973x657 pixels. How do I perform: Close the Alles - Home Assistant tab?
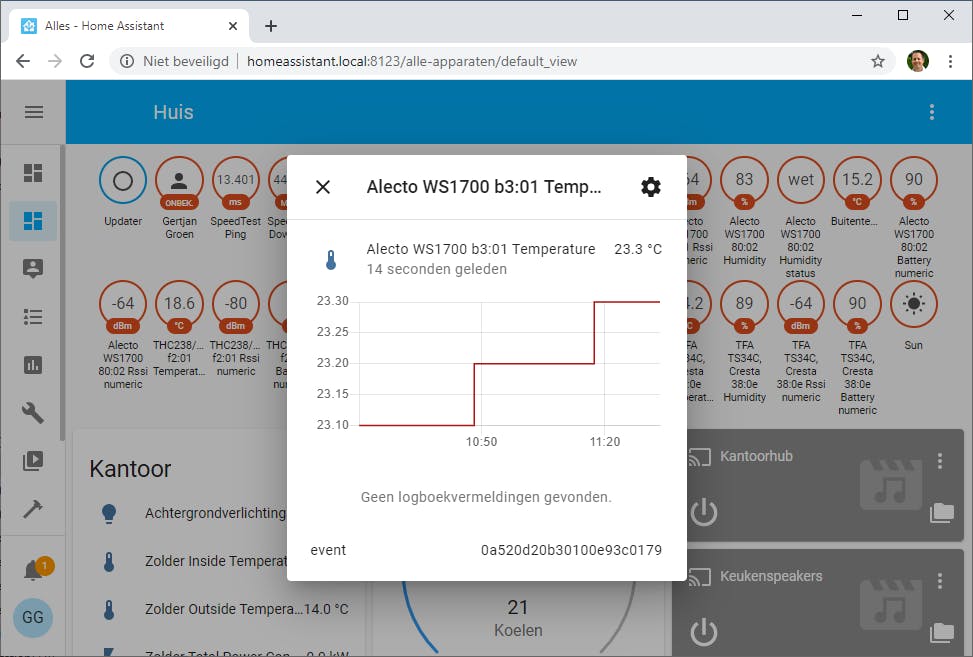[x=233, y=26]
